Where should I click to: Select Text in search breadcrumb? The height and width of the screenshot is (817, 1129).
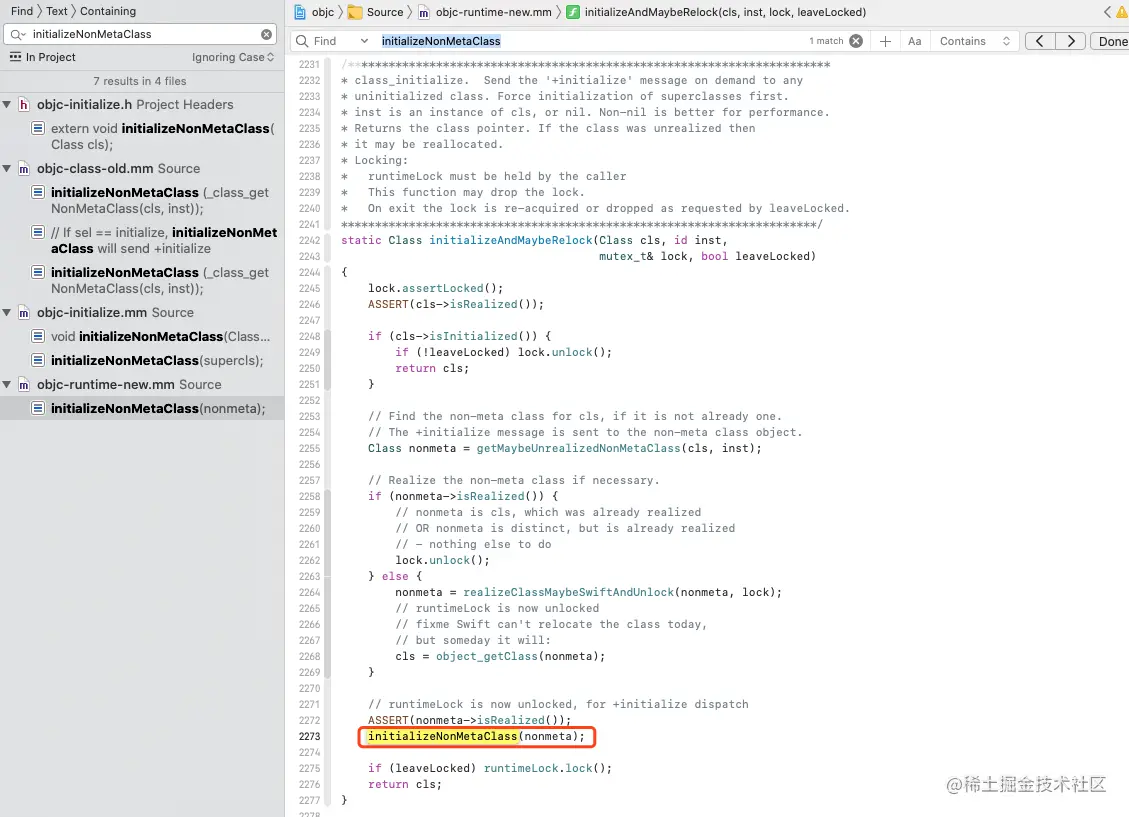(56, 11)
